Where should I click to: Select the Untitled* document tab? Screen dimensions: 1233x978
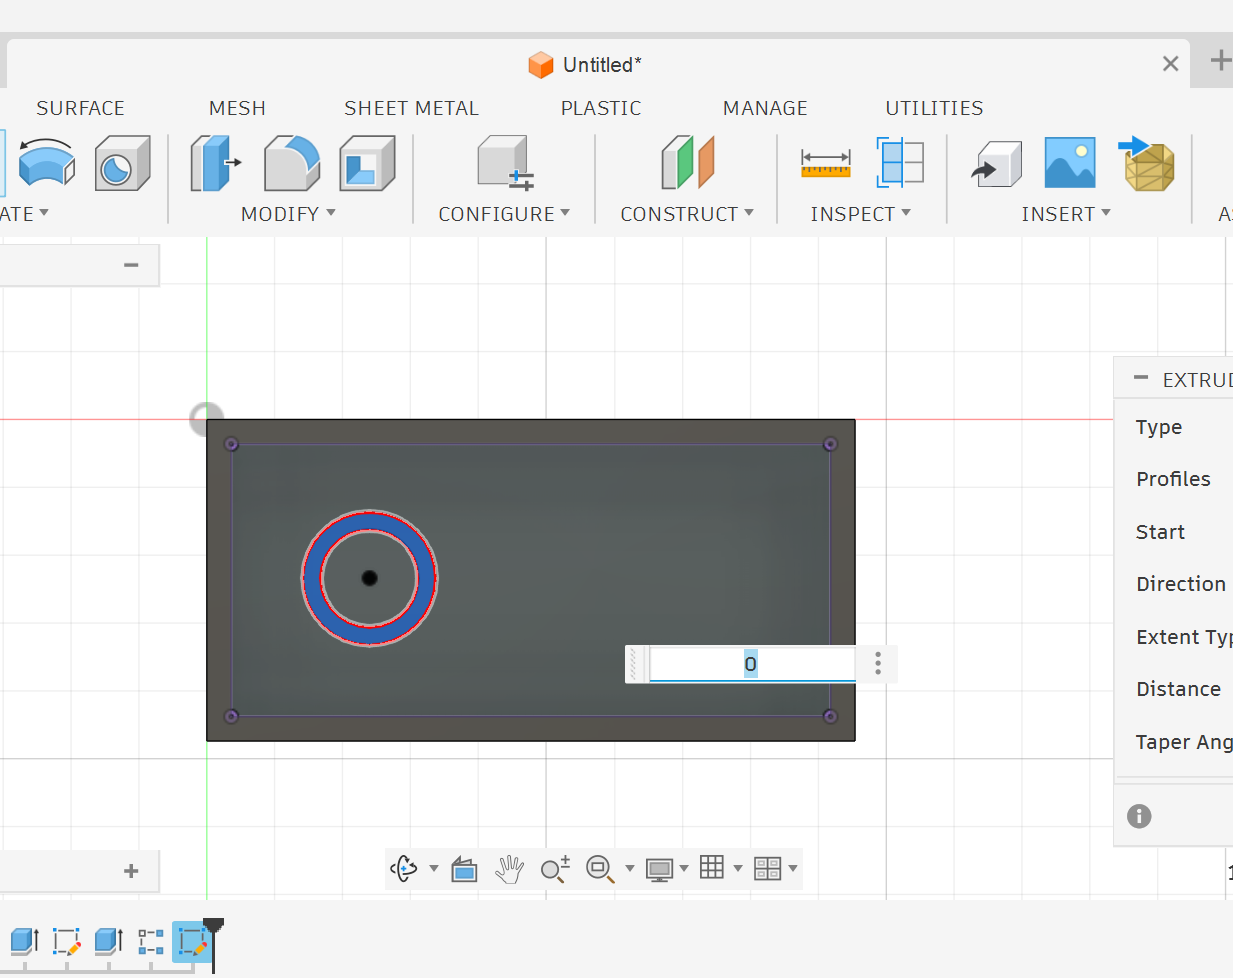click(585, 65)
